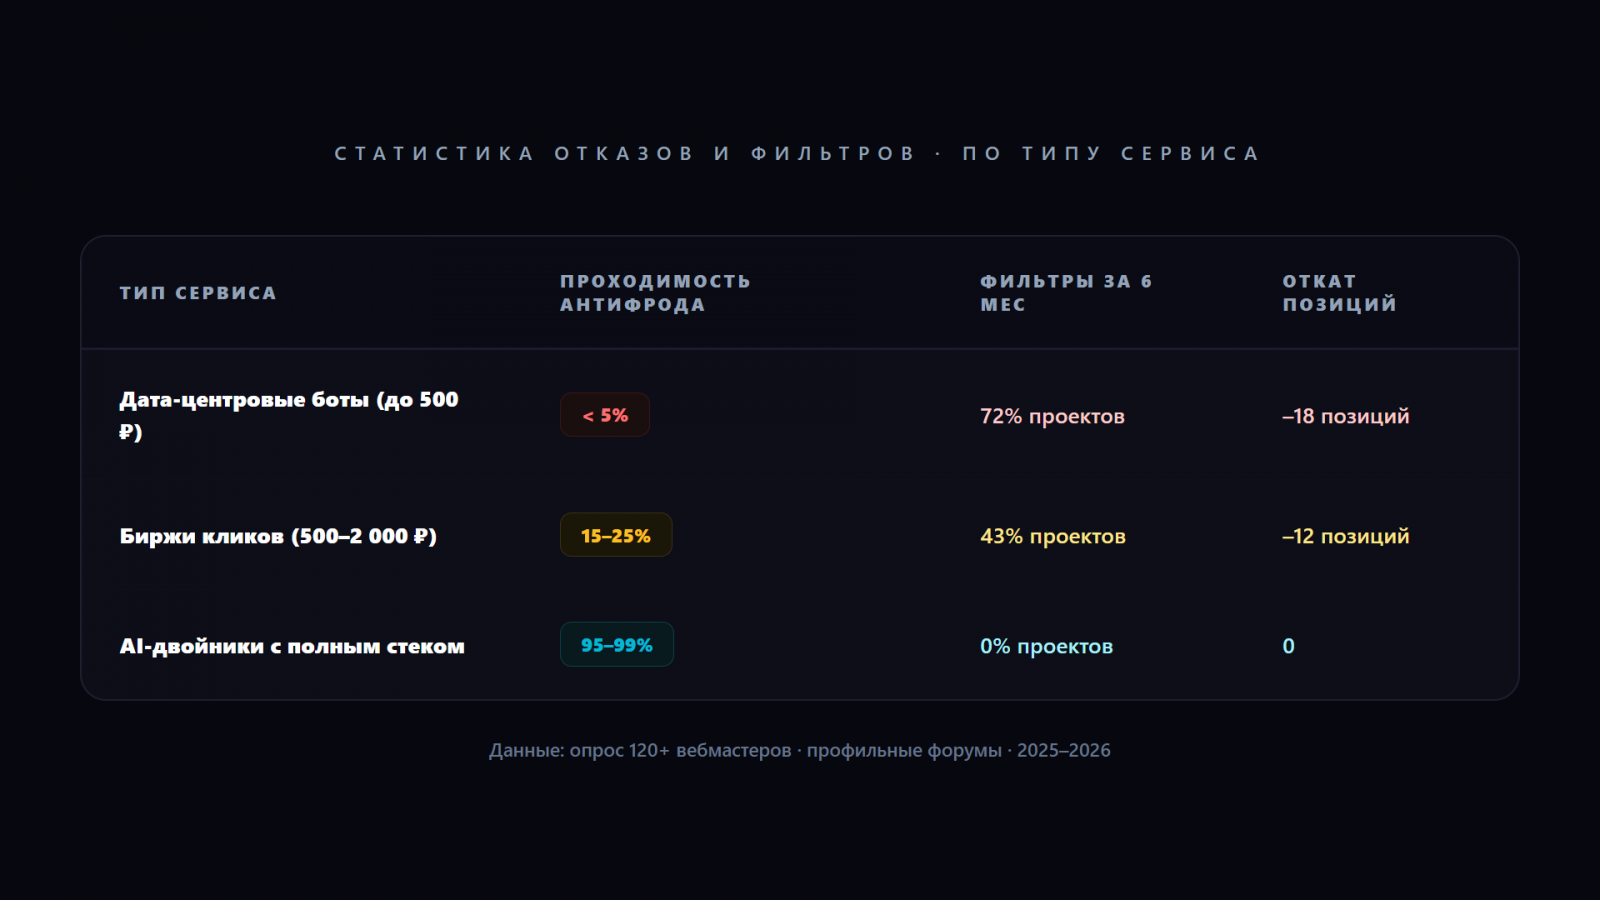Click the "0% проектов" cell
Screen dimensions: 1600x900
[x=1046, y=646]
